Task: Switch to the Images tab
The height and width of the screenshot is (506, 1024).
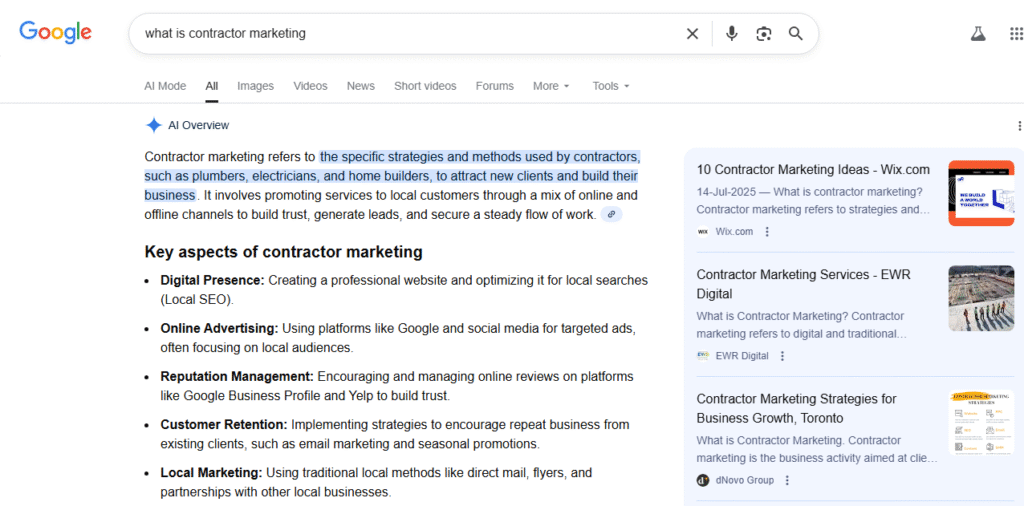Action: pyautogui.click(x=255, y=86)
